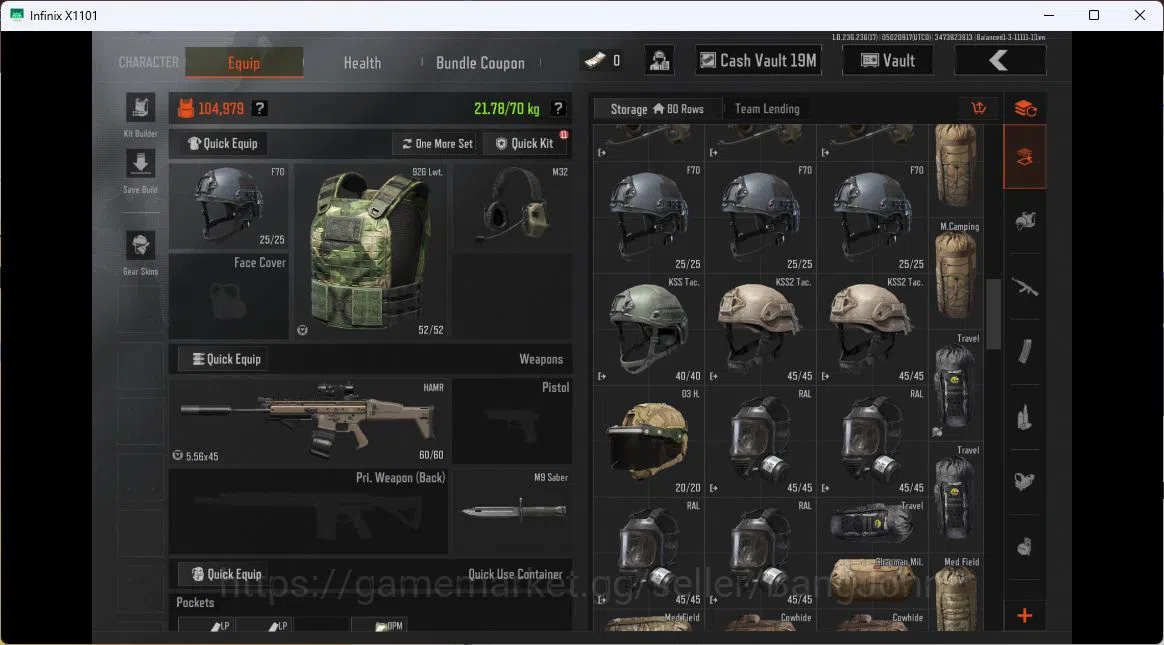This screenshot has height=645, width=1164.
Task: Maximize the Infinix X1101 window
Action: [1093, 15]
